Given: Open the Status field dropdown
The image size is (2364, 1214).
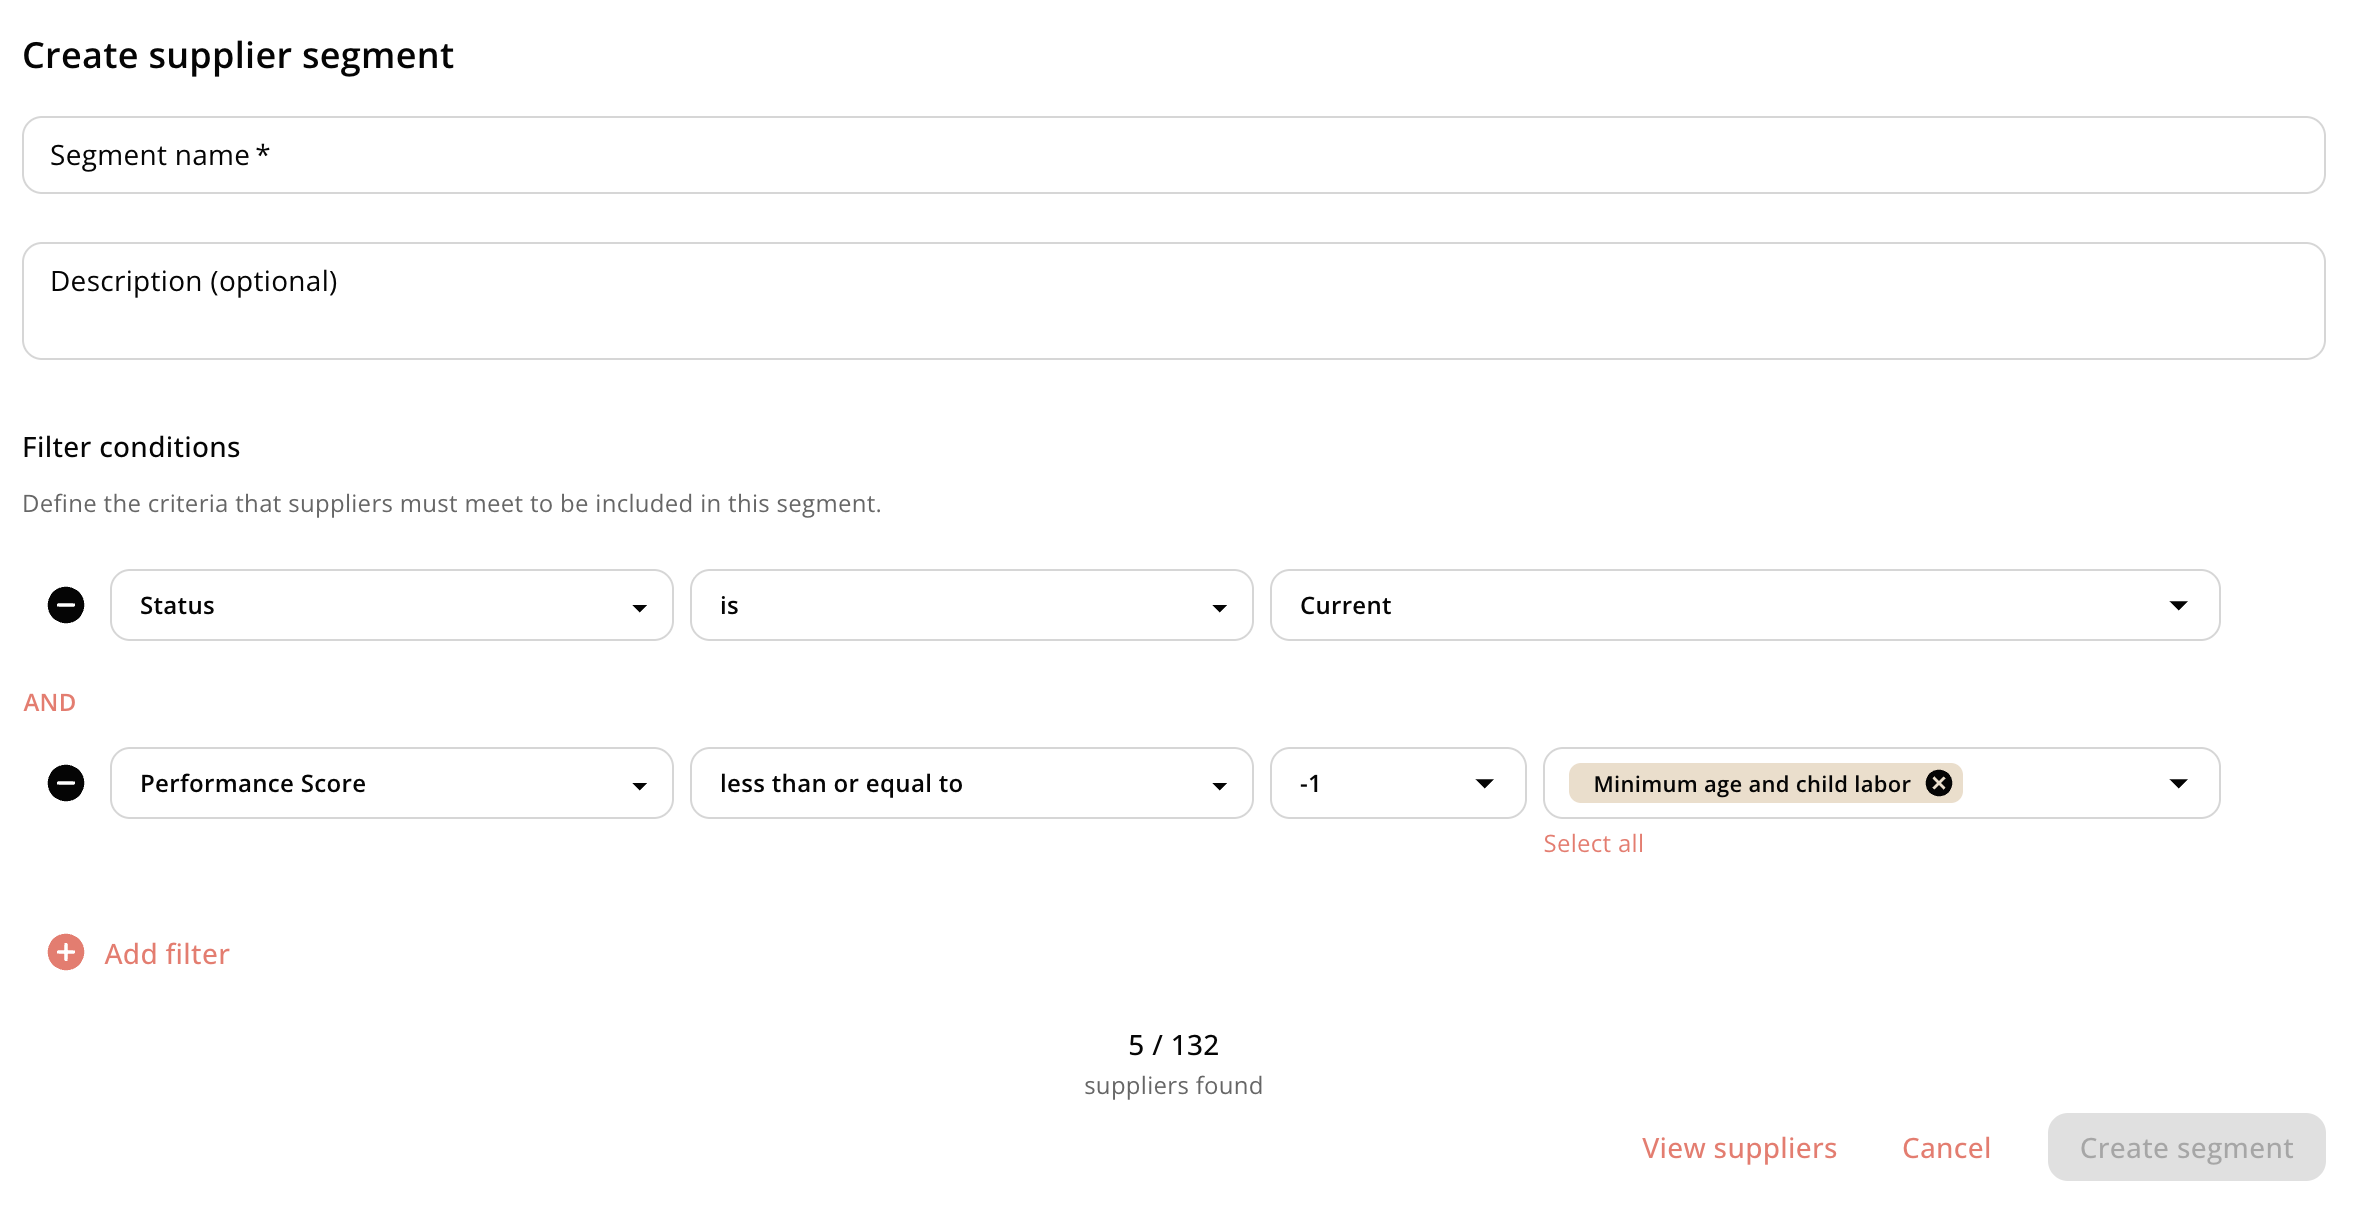Looking at the screenshot, I should point(391,605).
